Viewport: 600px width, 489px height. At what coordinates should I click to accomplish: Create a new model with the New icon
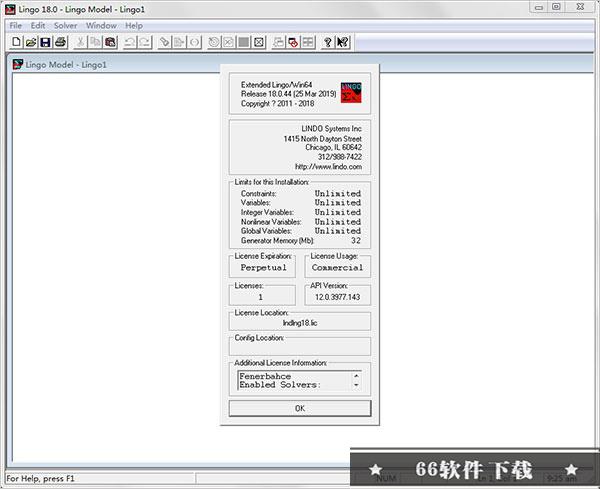pos(16,42)
